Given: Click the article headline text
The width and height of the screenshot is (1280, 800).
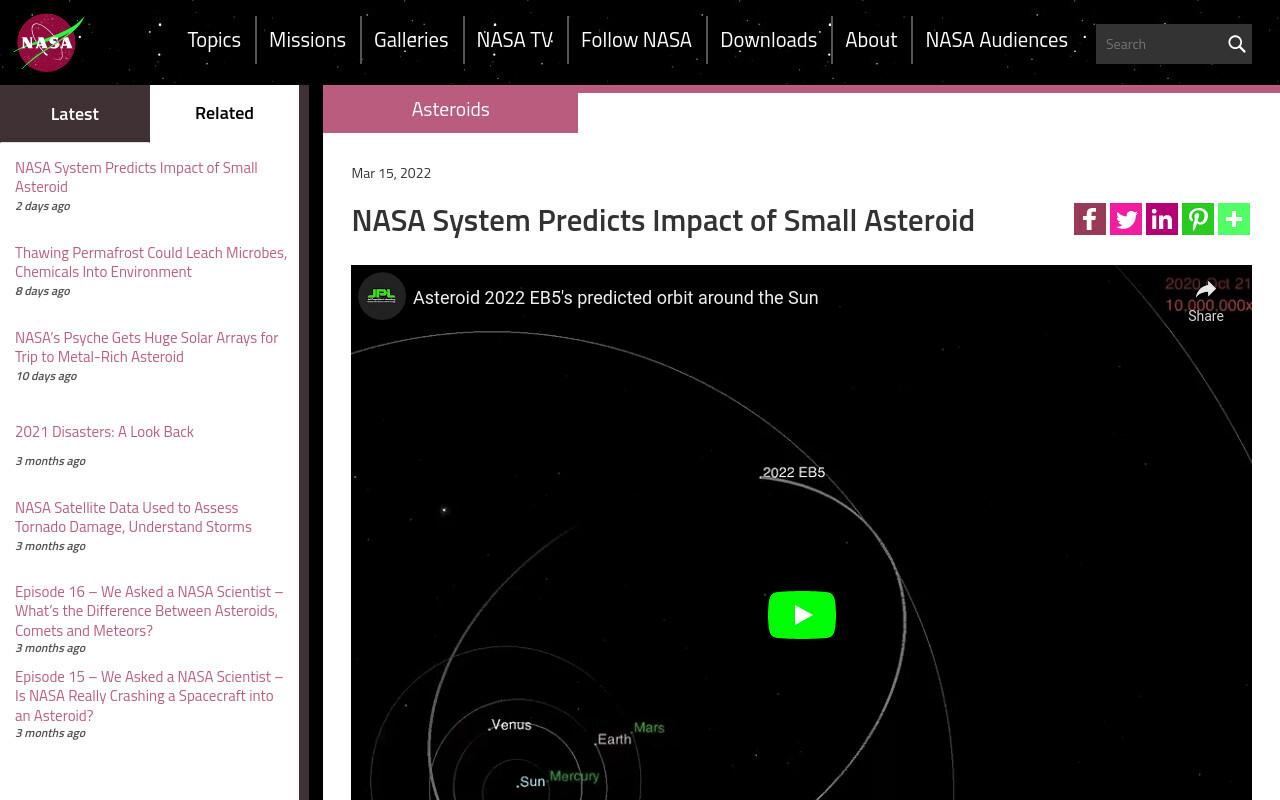Looking at the screenshot, I should click(663, 220).
